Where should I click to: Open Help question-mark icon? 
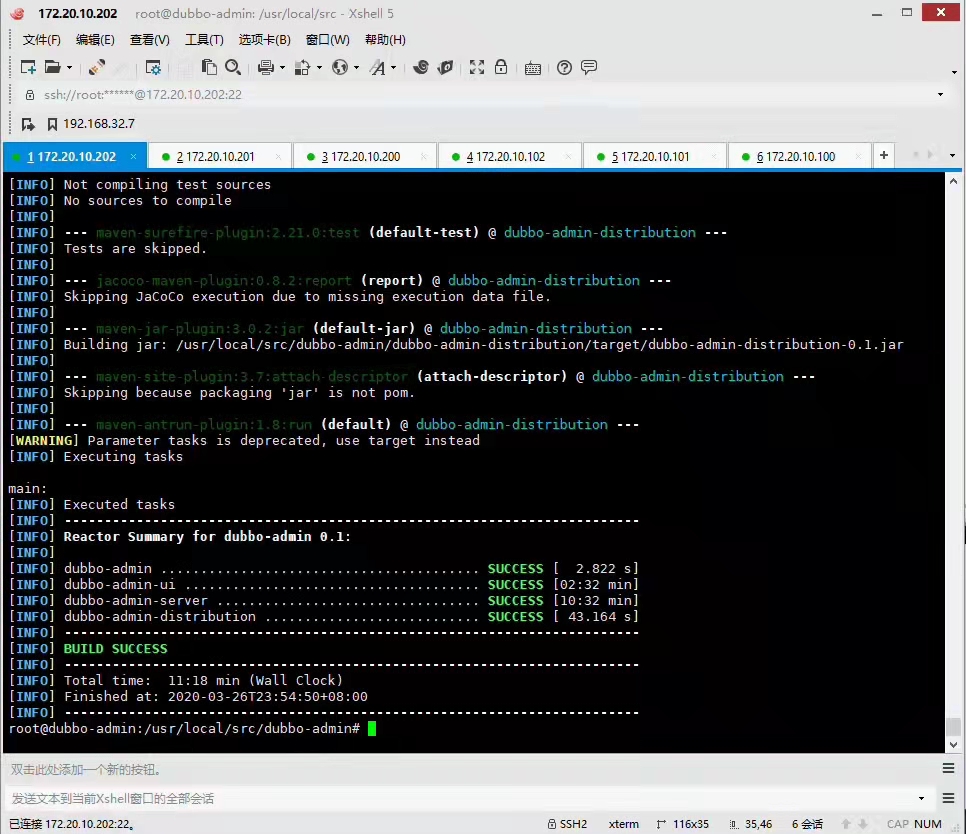[x=564, y=67]
